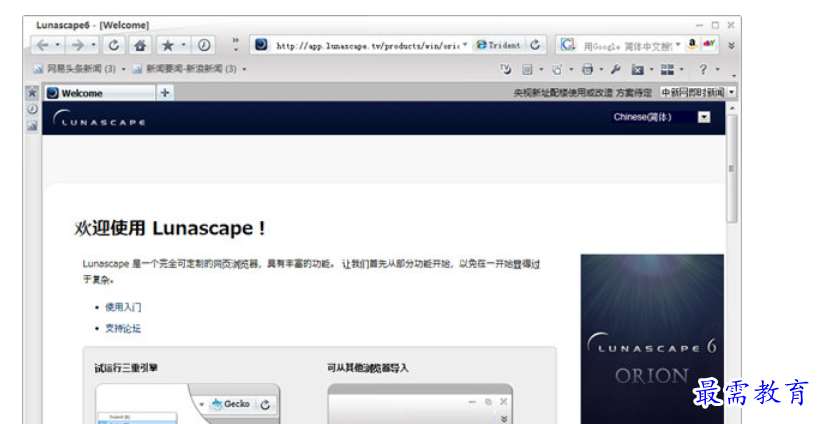Open the sidebar Favorites star panel
This screenshot has width=817, height=424.
click(32, 93)
